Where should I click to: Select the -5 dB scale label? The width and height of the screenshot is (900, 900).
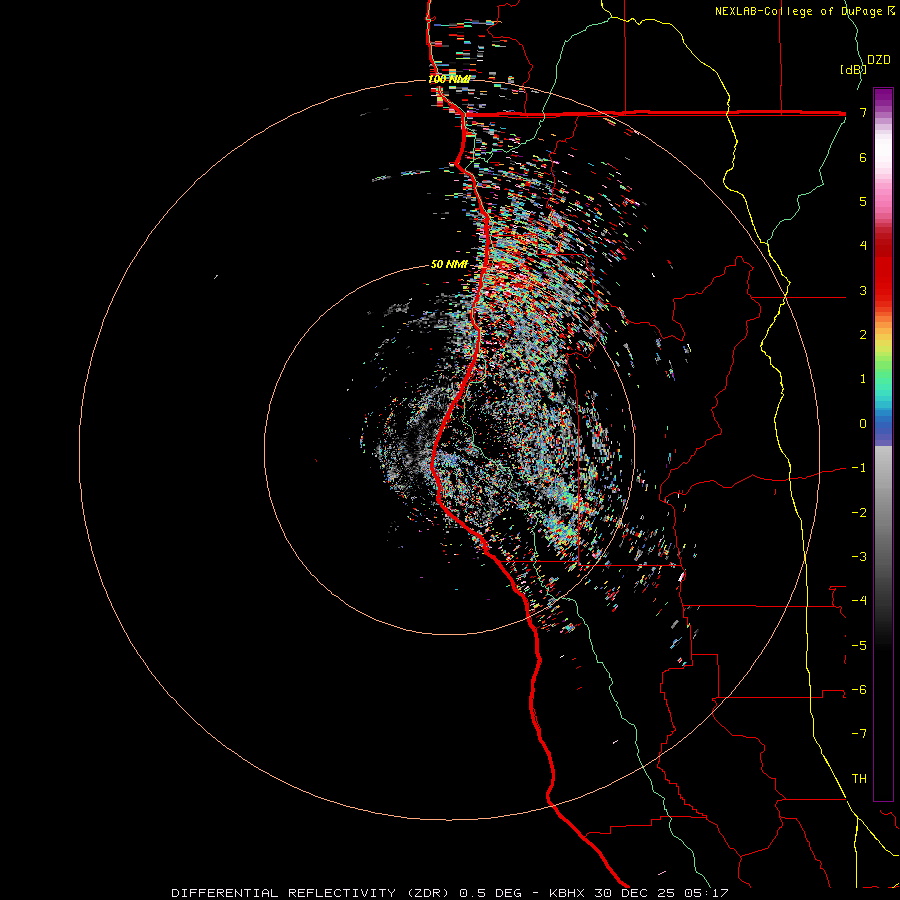coord(859,645)
